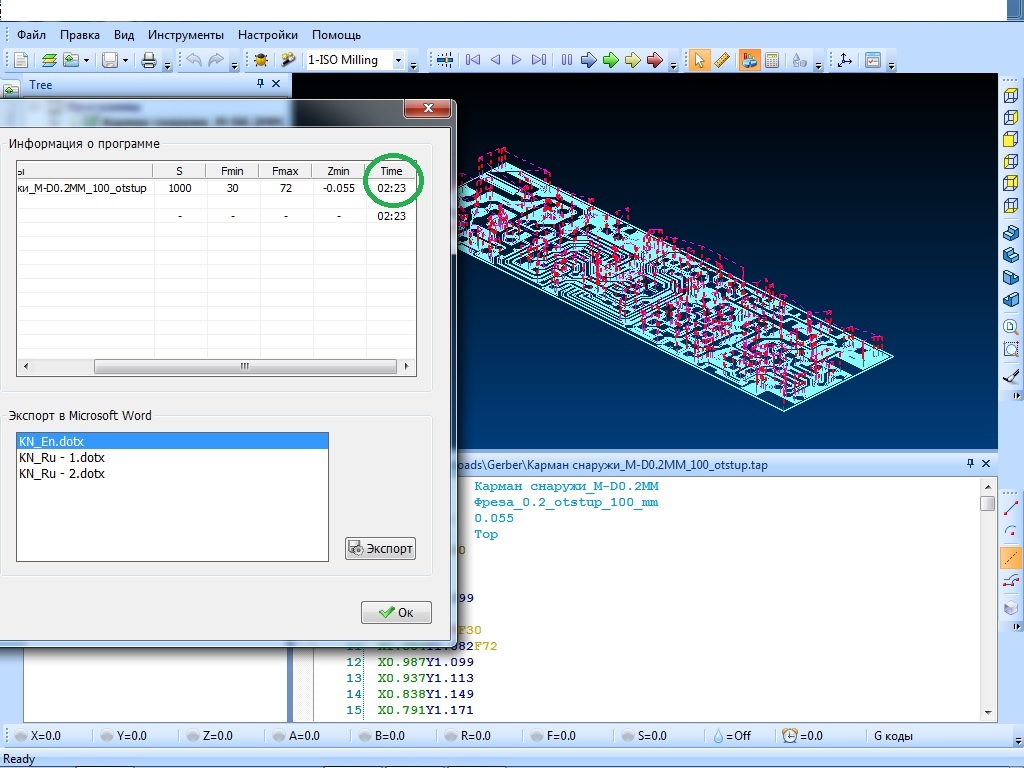This screenshot has width=1024, height=768.
Task: Select KN_Ru - 1.dotx template
Action: point(172,457)
